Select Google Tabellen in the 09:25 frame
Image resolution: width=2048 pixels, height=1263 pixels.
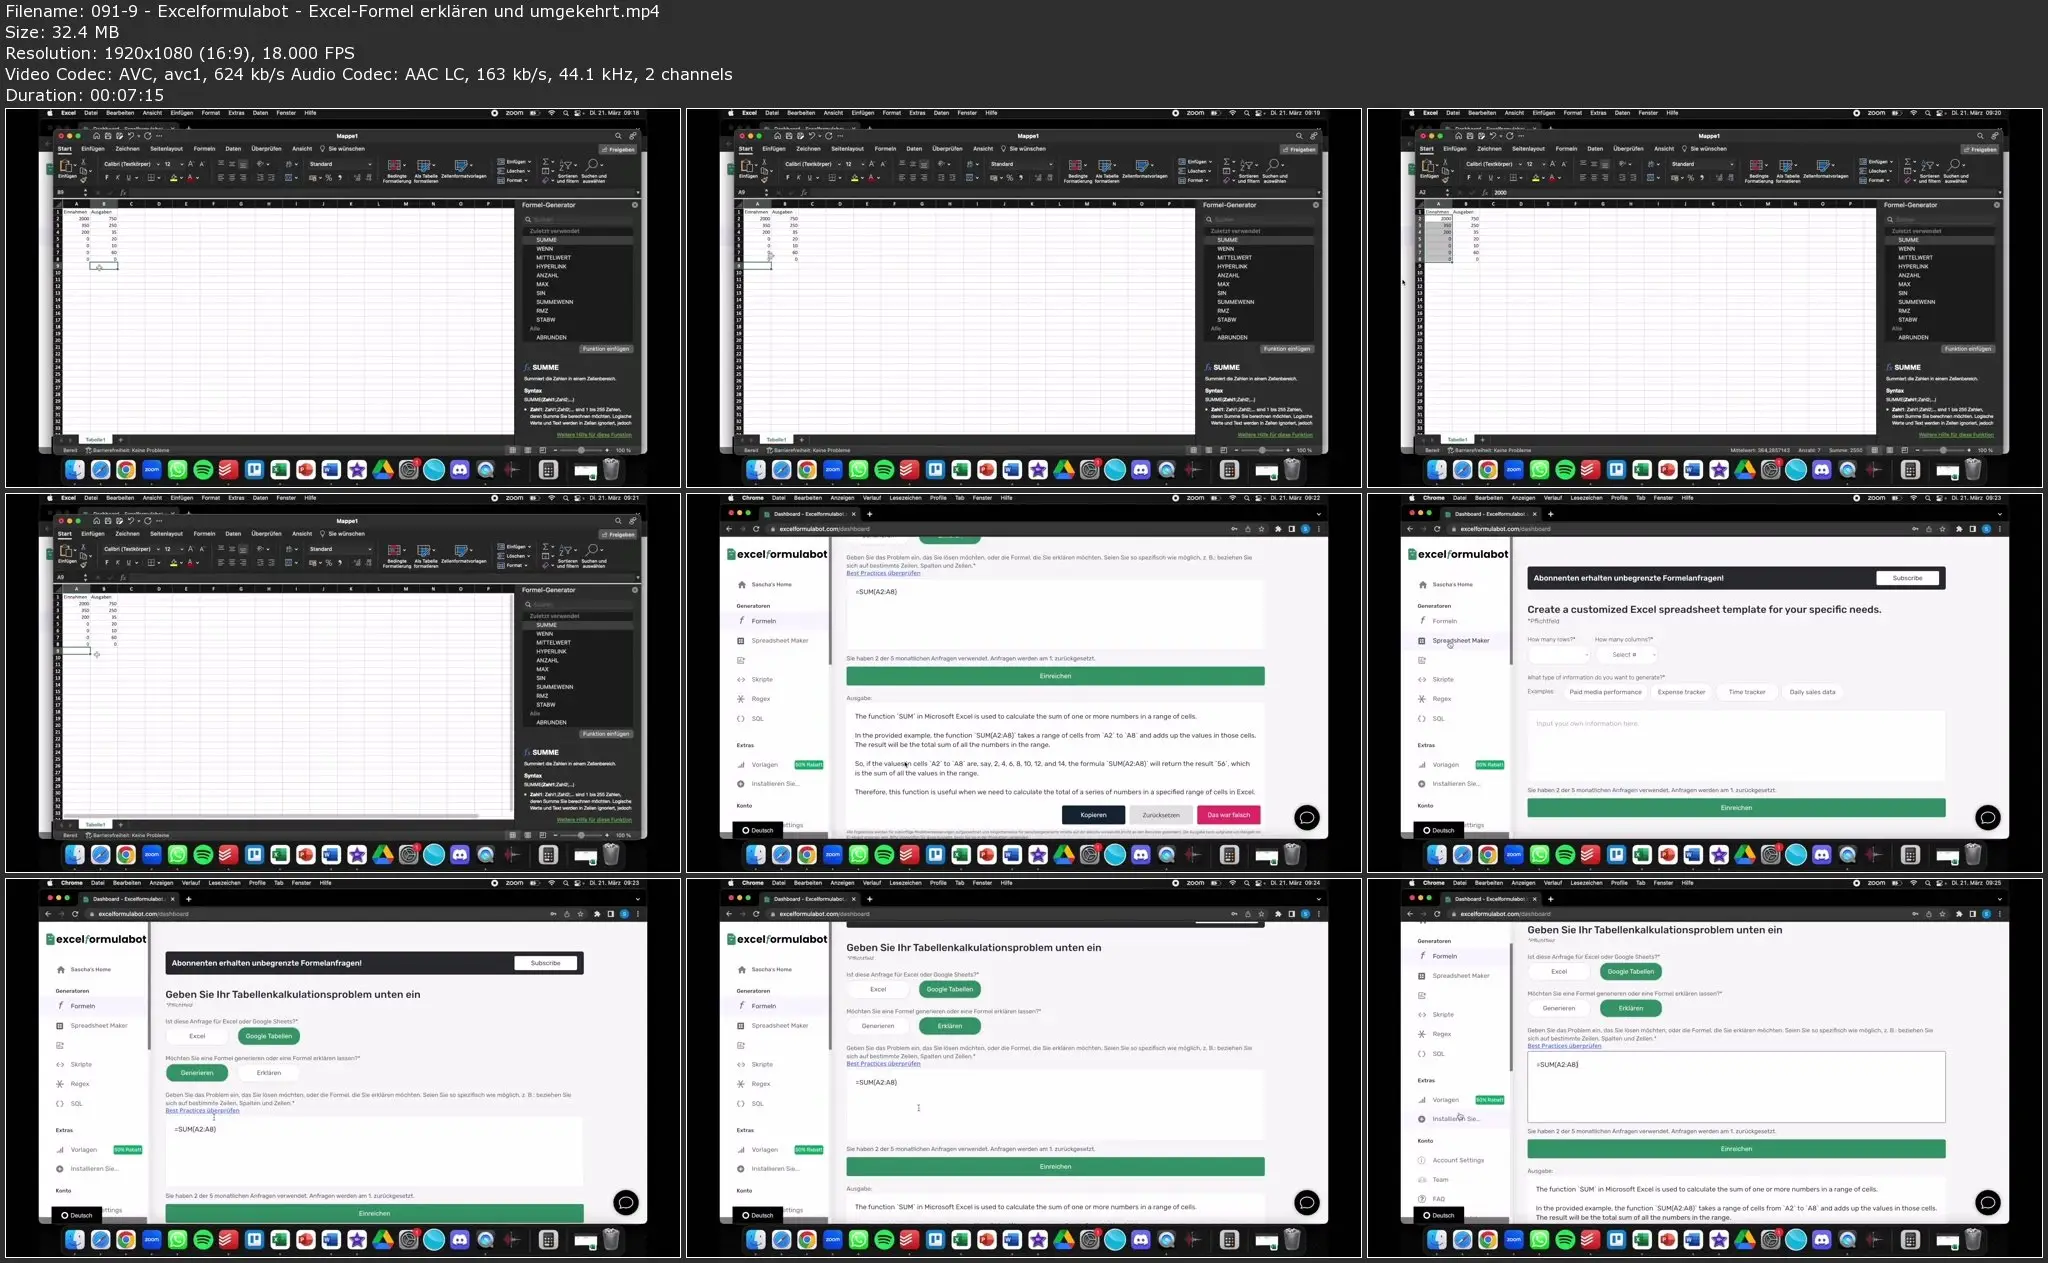[1630, 971]
